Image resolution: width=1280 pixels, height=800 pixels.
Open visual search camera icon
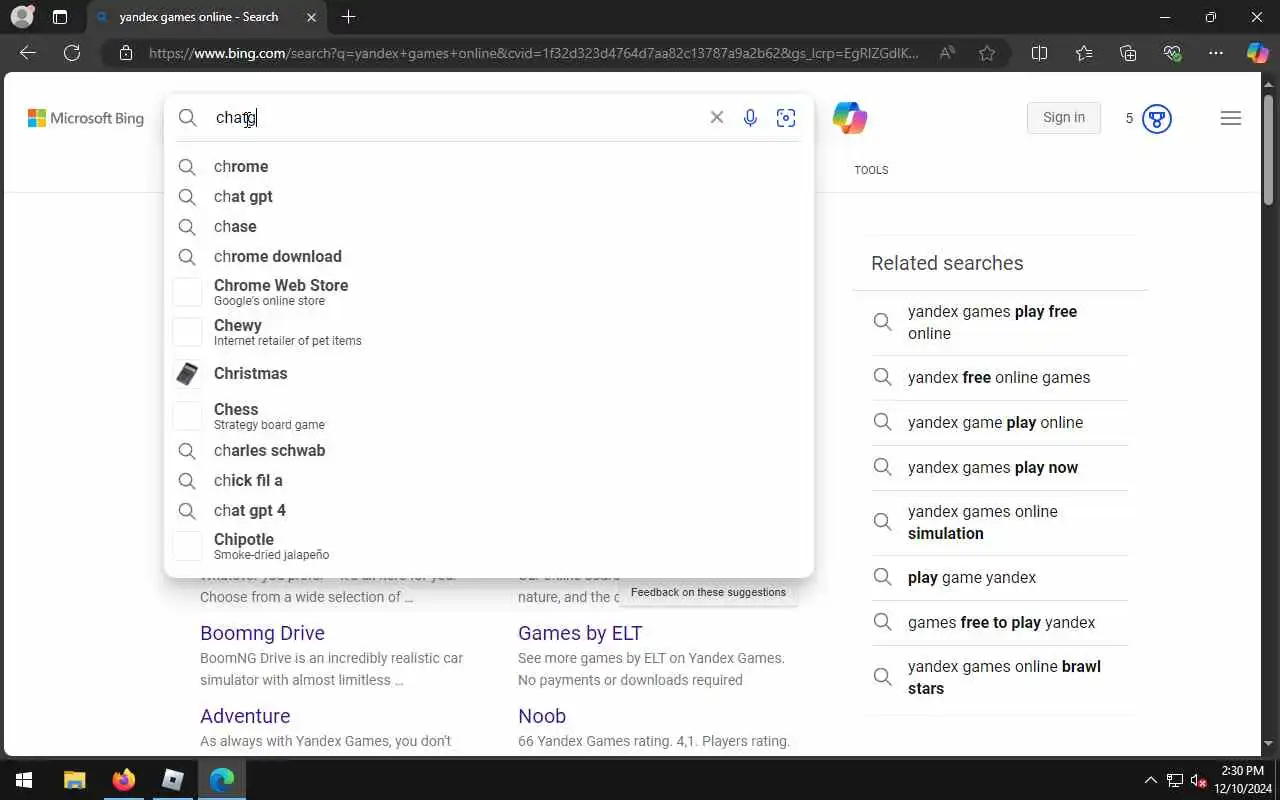coord(786,118)
